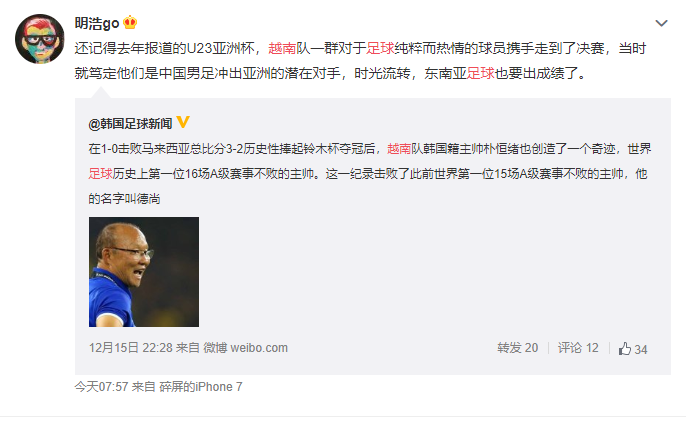
Task: Open 明浩go's profile avatar
Action: click(40, 39)
